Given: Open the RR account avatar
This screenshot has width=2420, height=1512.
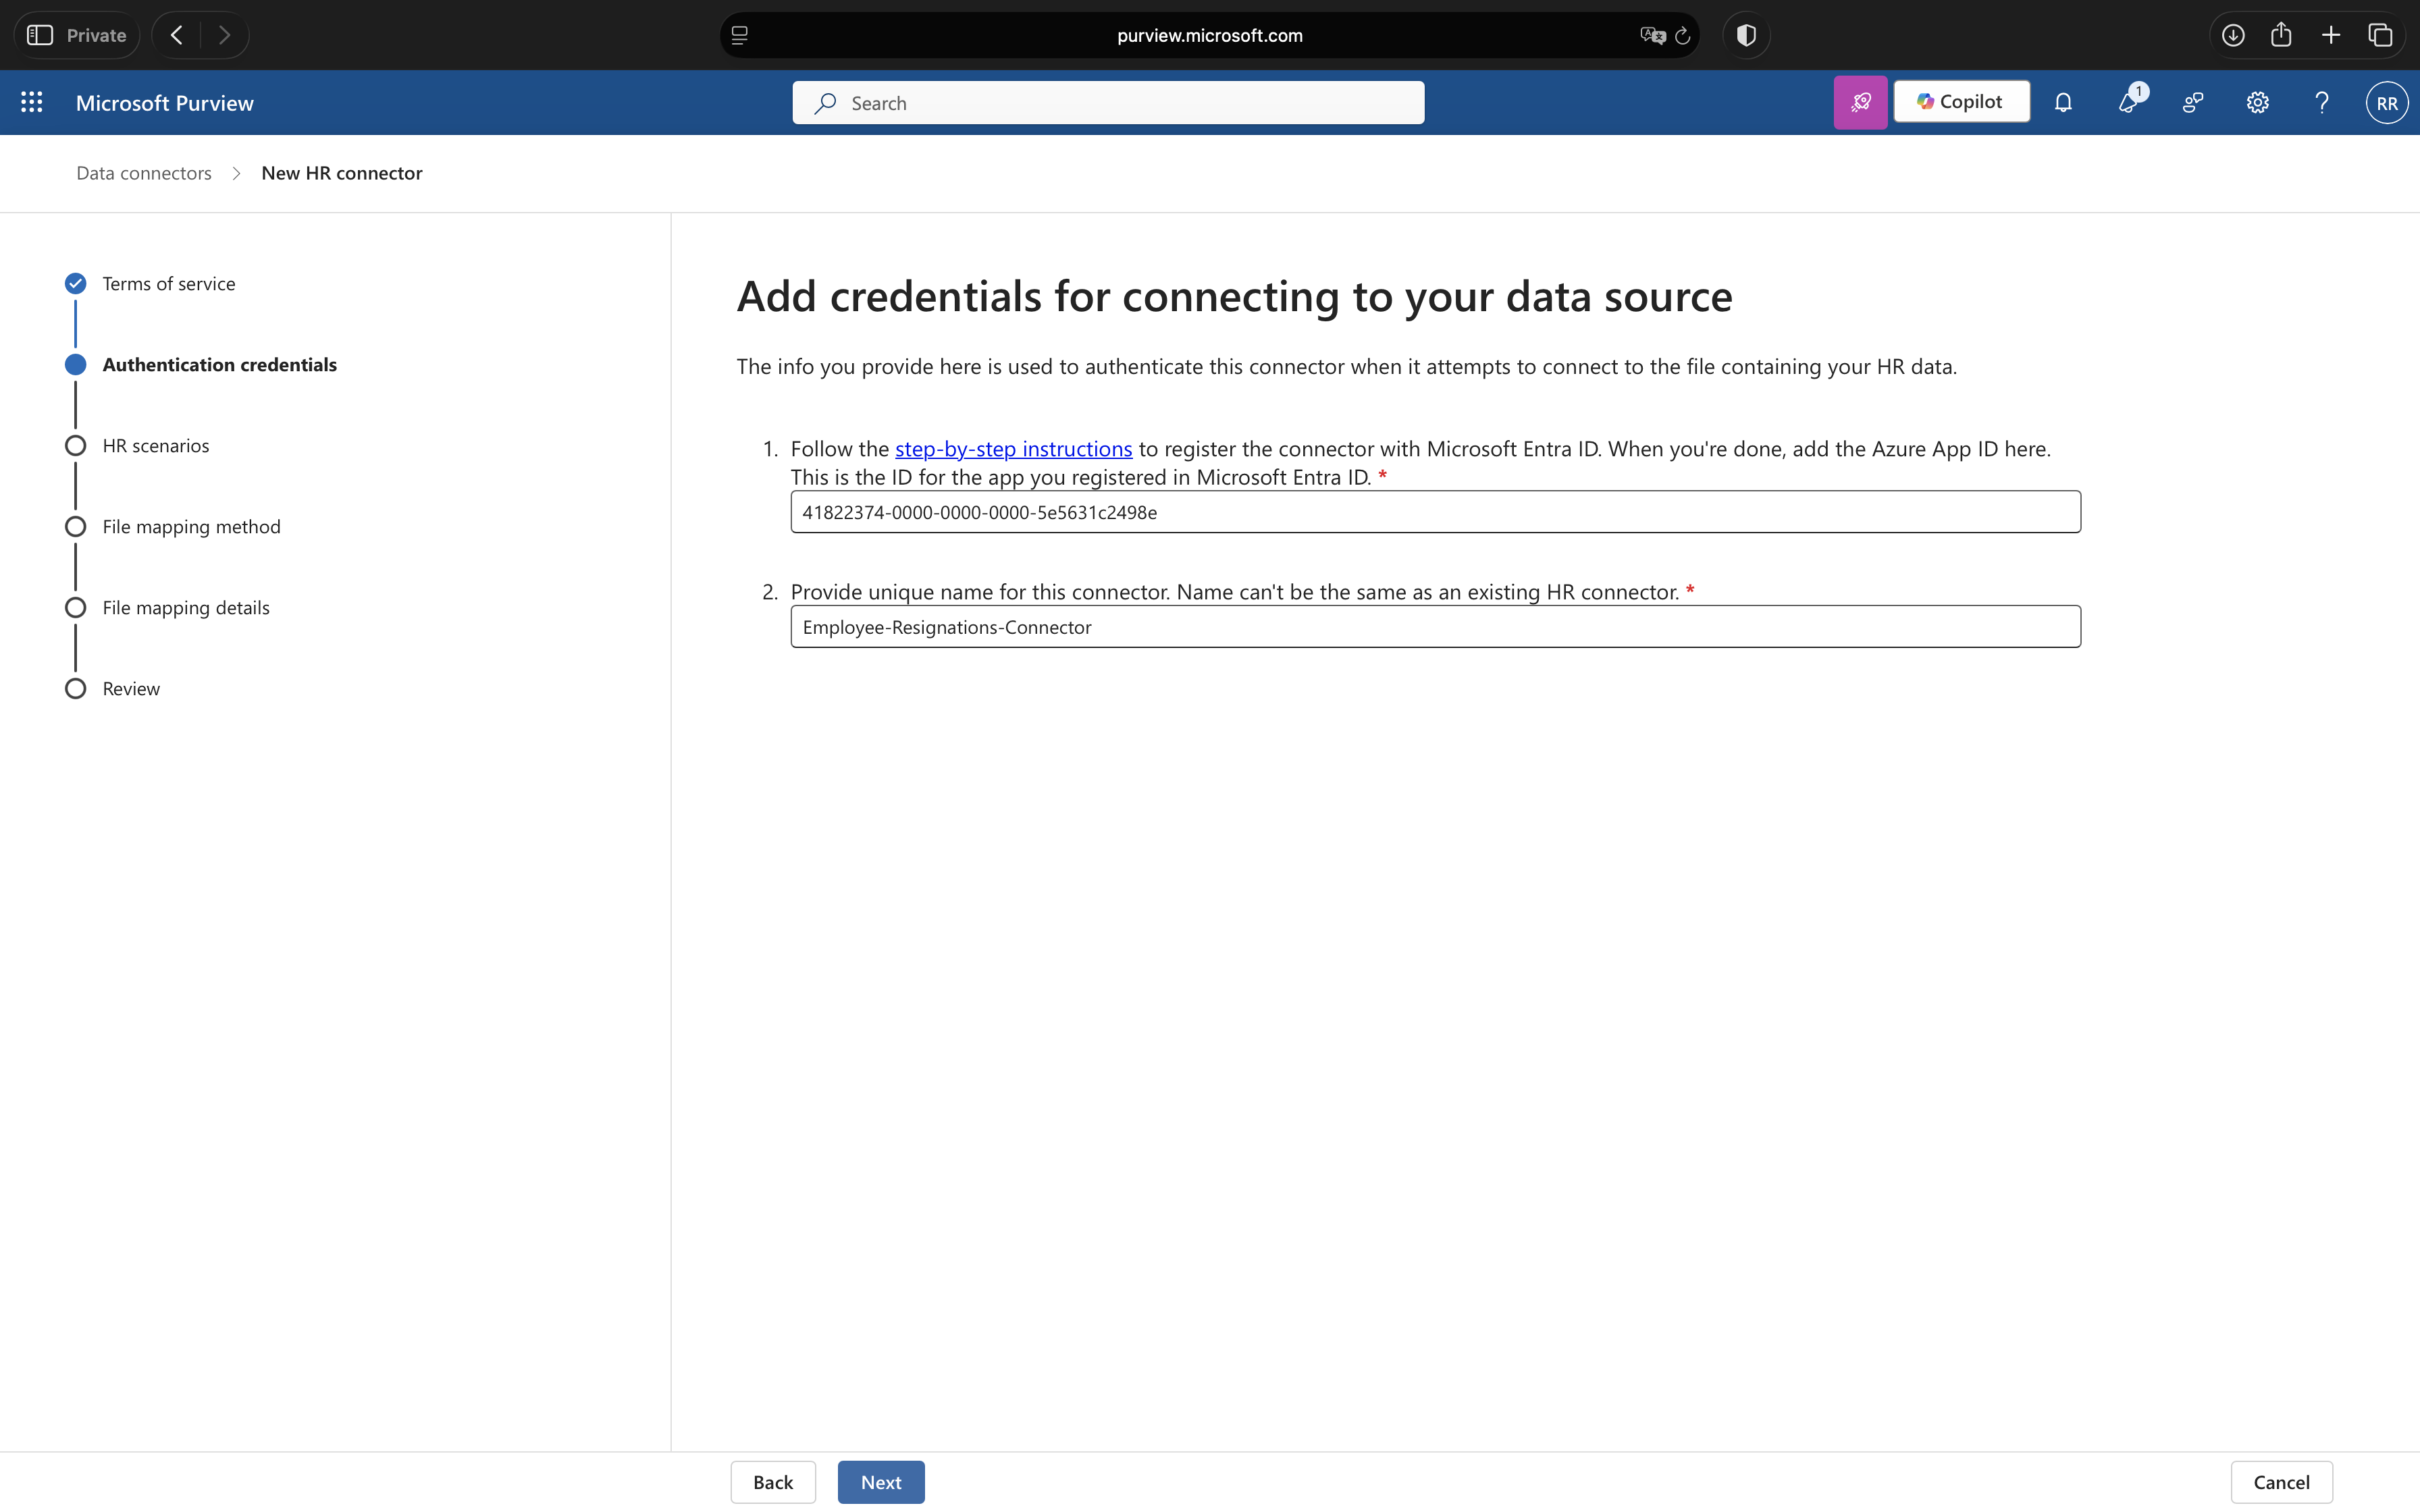Looking at the screenshot, I should (x=2385, y=102).
